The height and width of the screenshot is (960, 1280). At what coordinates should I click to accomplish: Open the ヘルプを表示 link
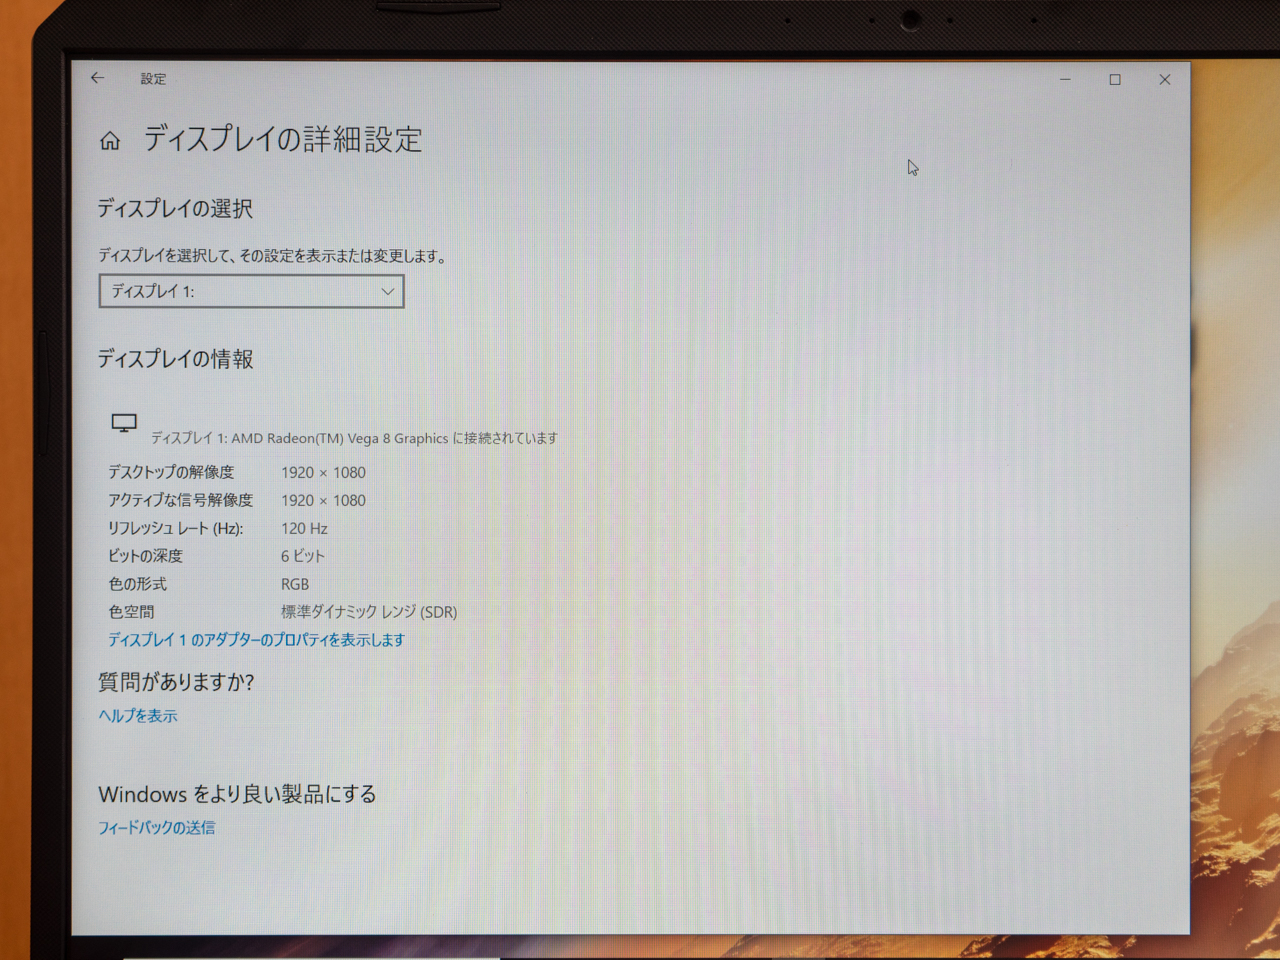[138, 716]
